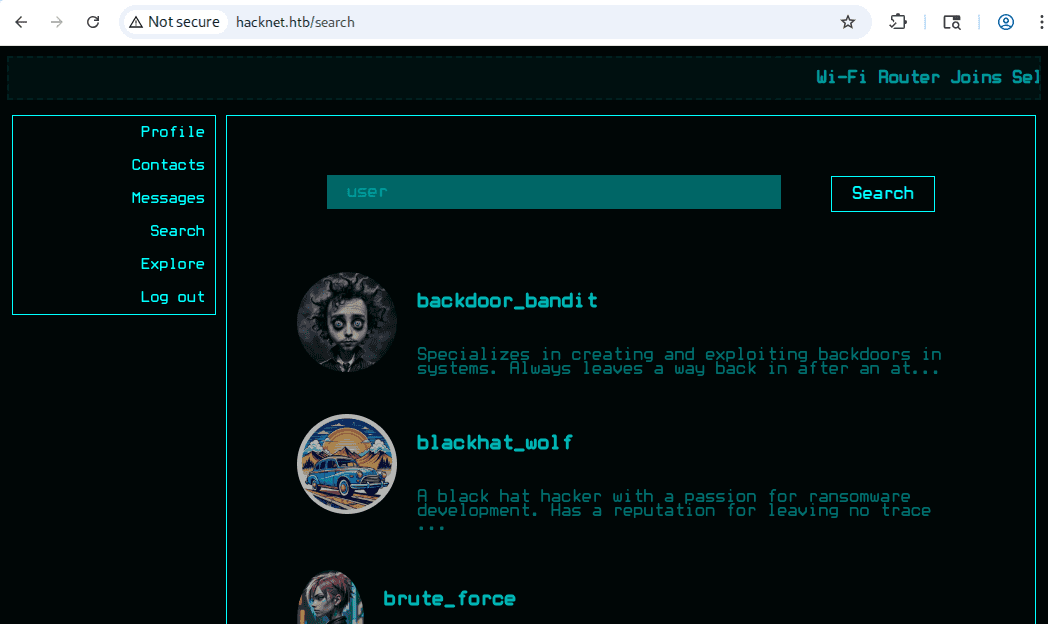Open the Profile sidebar link
This screenshot has height=624, width=1048.
coord(172,132)
